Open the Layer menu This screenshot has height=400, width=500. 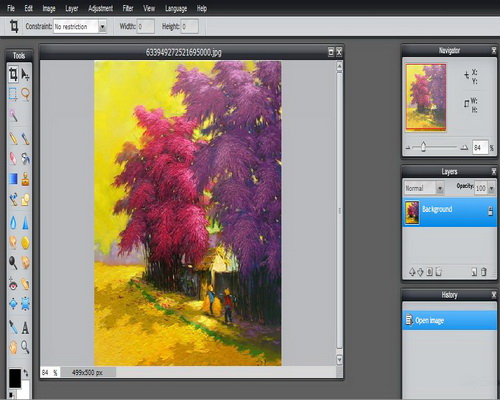(x=72, y=8)
